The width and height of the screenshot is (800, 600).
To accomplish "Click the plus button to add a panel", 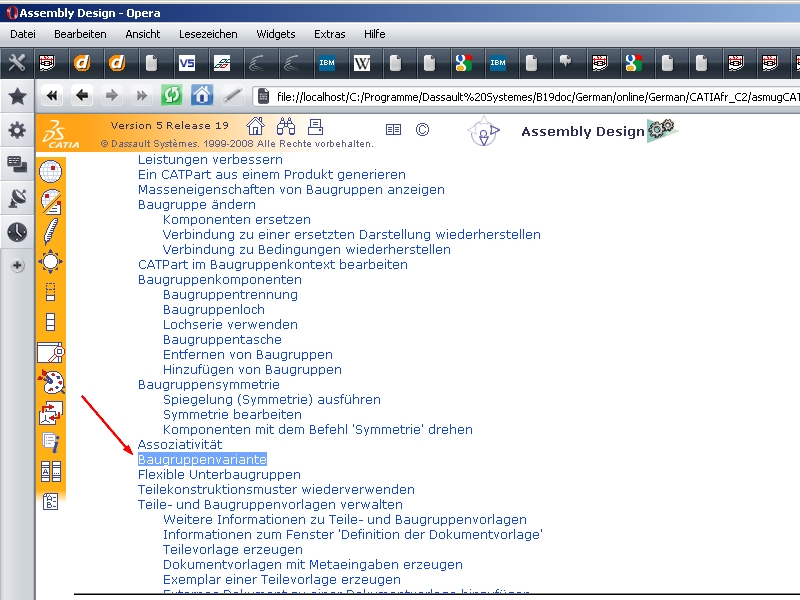I will [17, 265].
